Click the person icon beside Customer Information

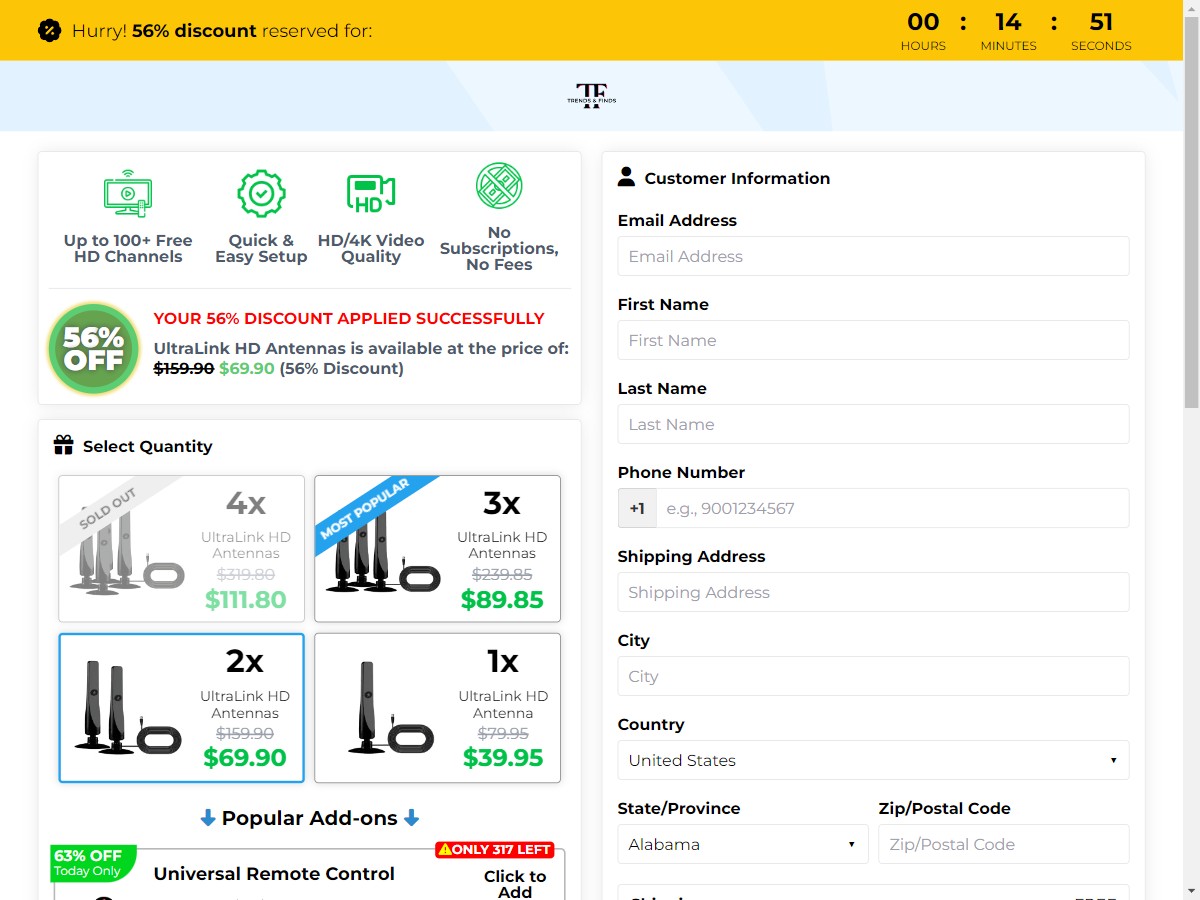coord(627,177)
